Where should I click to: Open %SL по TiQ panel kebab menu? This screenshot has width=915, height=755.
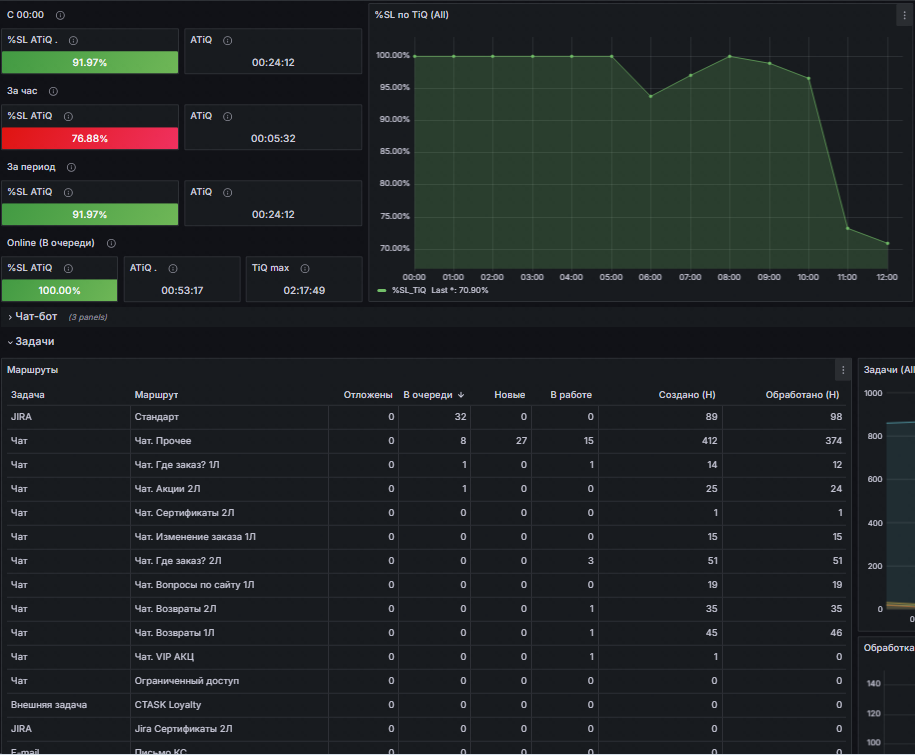pos(904,16)
